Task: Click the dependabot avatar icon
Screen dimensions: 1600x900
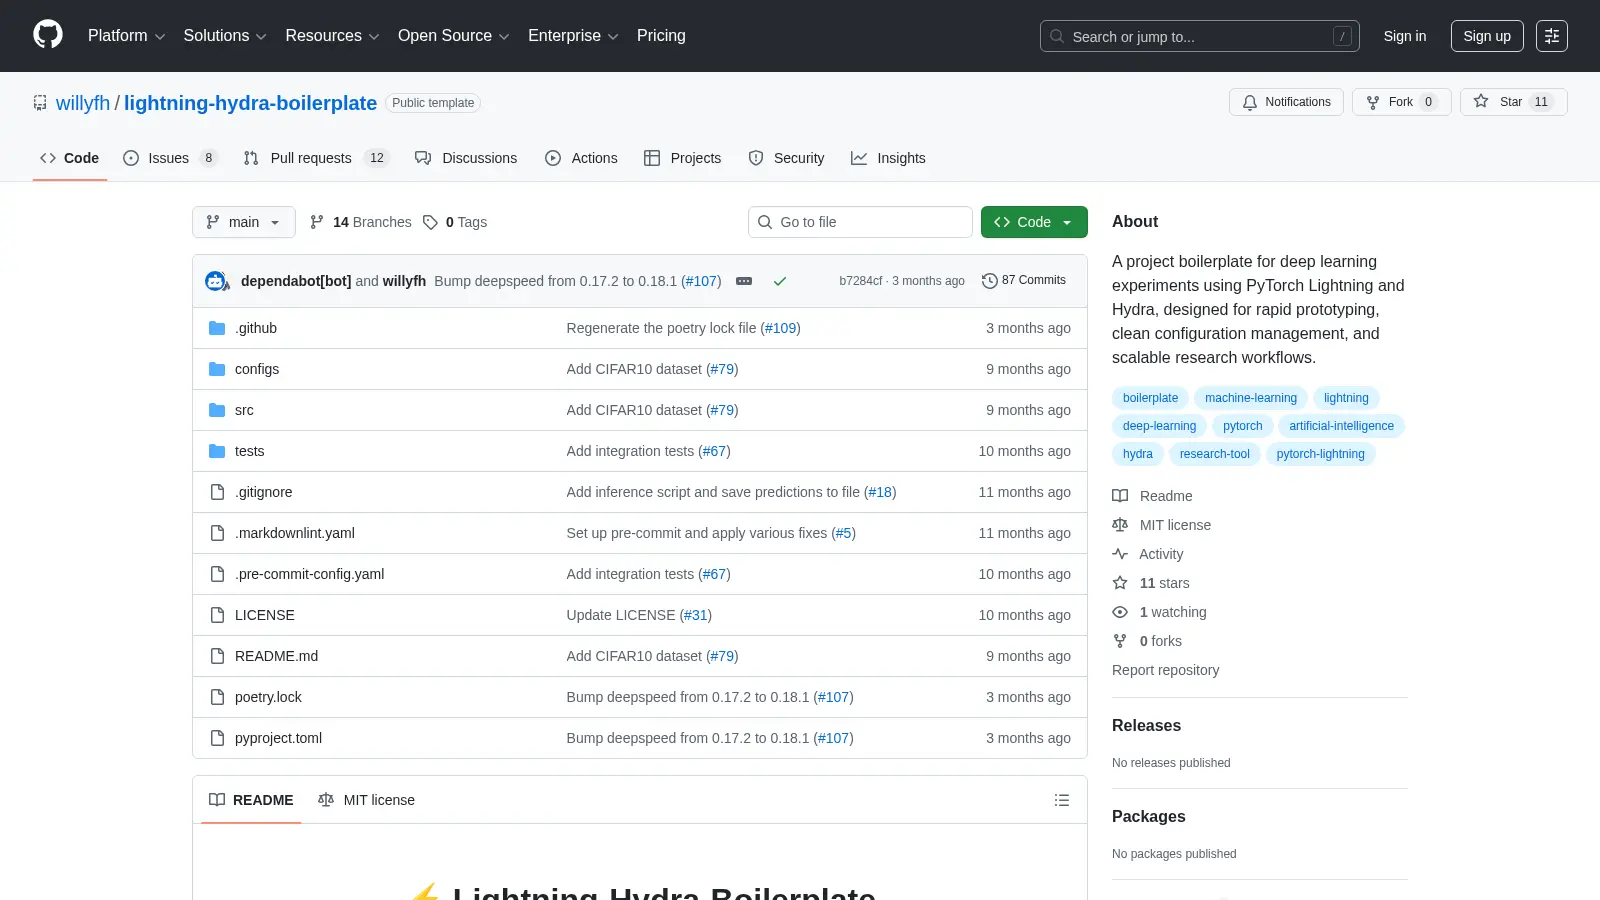Action: click(x=216, y=281)
